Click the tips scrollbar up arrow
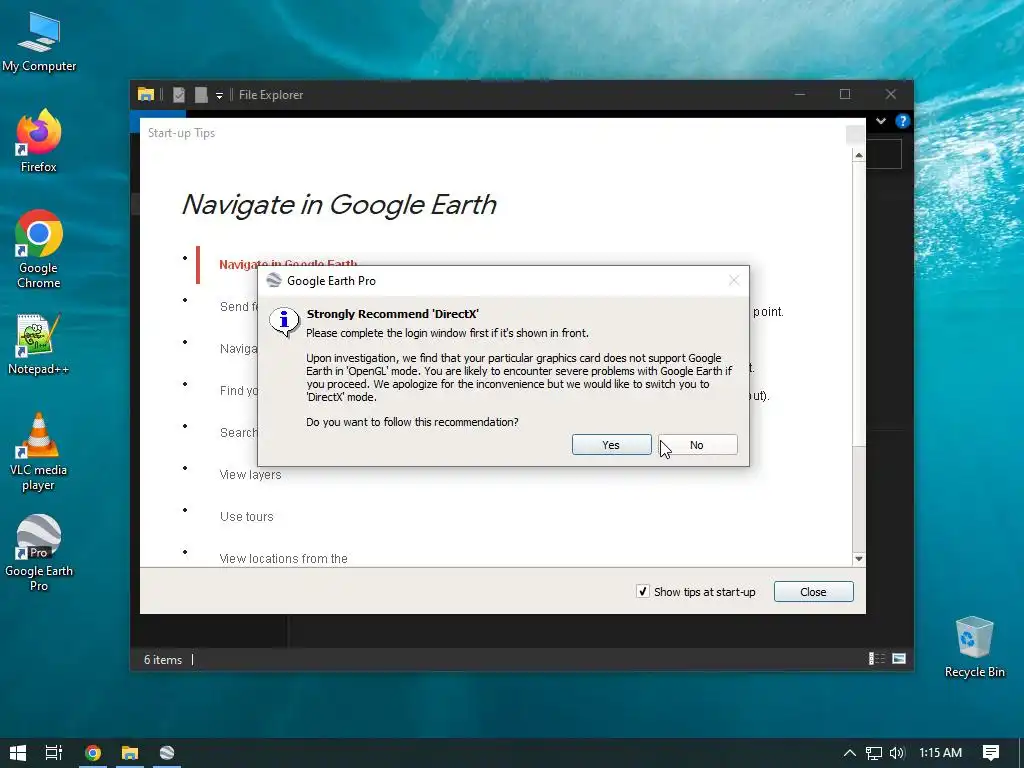Image resolution: width=1024 pixels, height=768 pixels. tap(859, 155)
